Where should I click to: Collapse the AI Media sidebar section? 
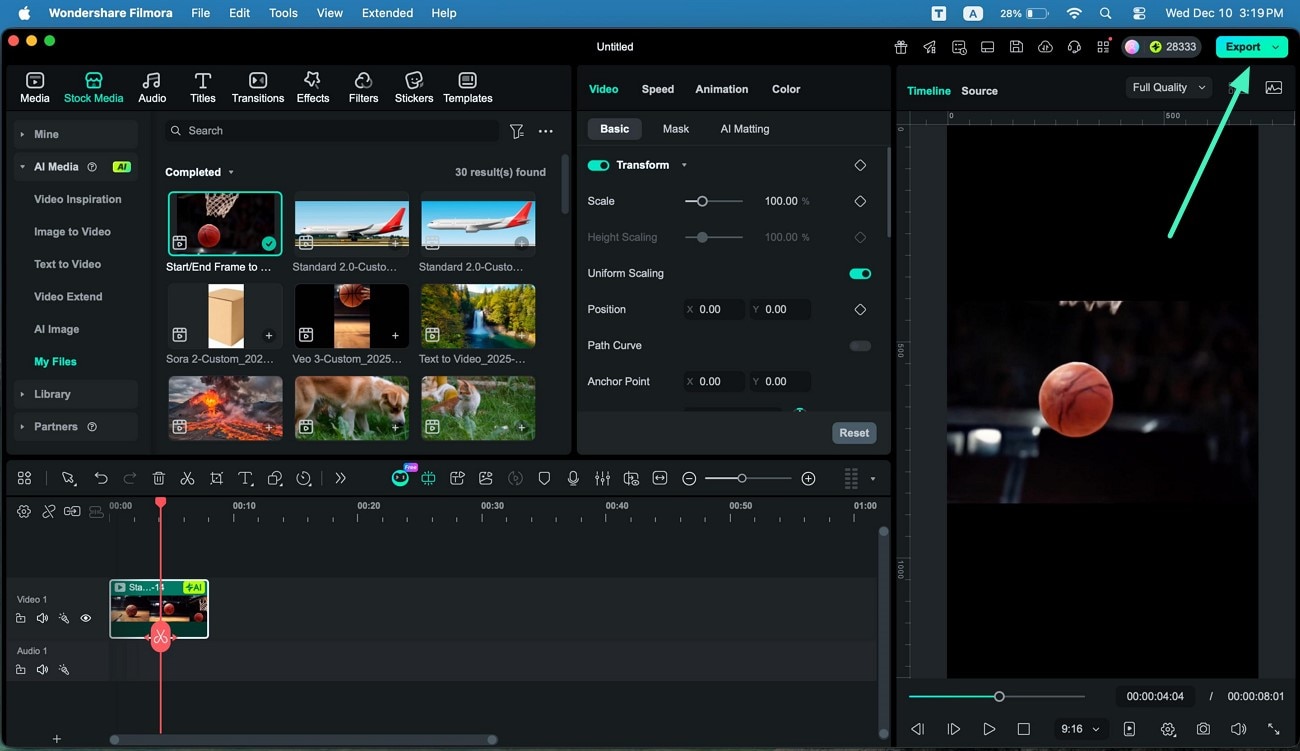click(20, 166)
